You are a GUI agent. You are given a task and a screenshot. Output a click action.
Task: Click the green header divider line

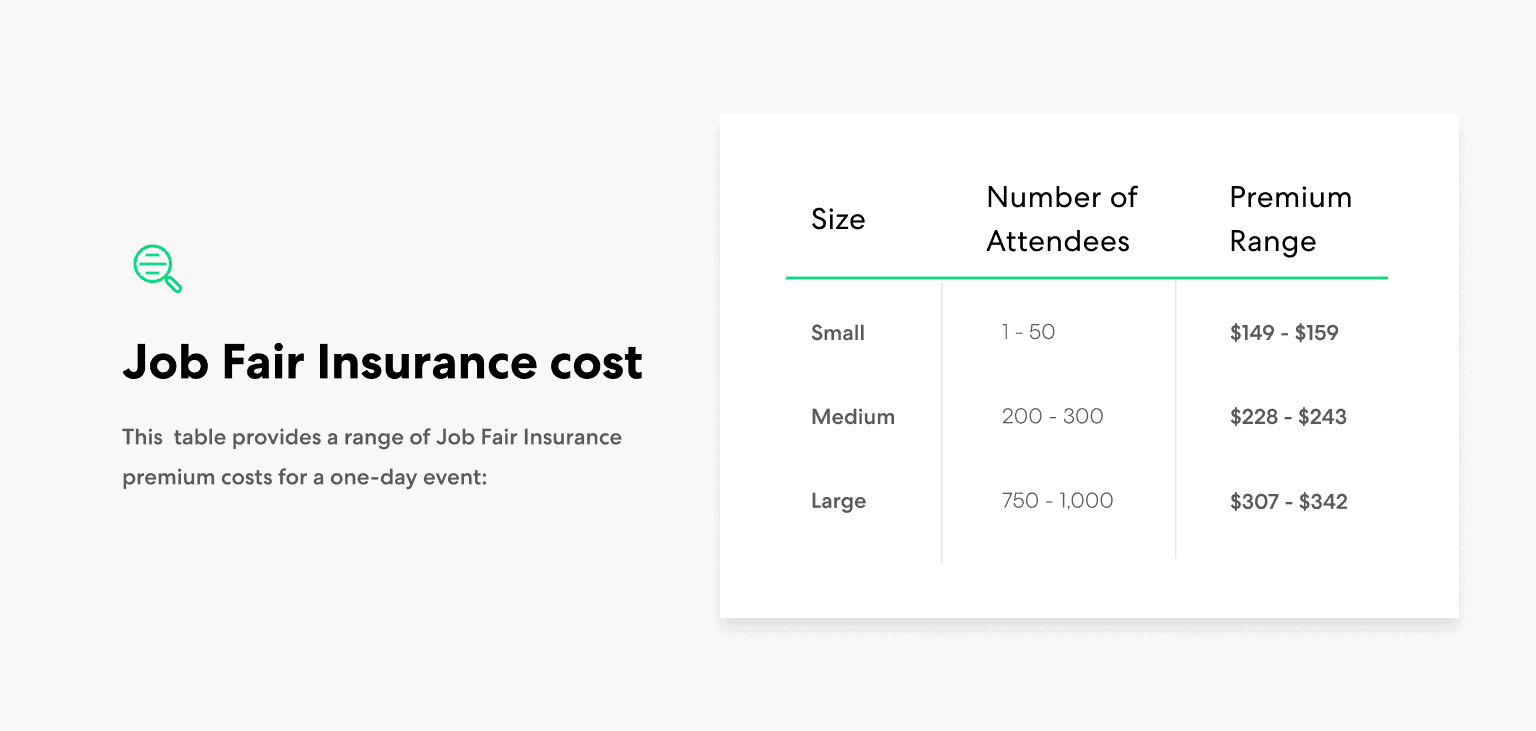click(x=1086, y=278)
